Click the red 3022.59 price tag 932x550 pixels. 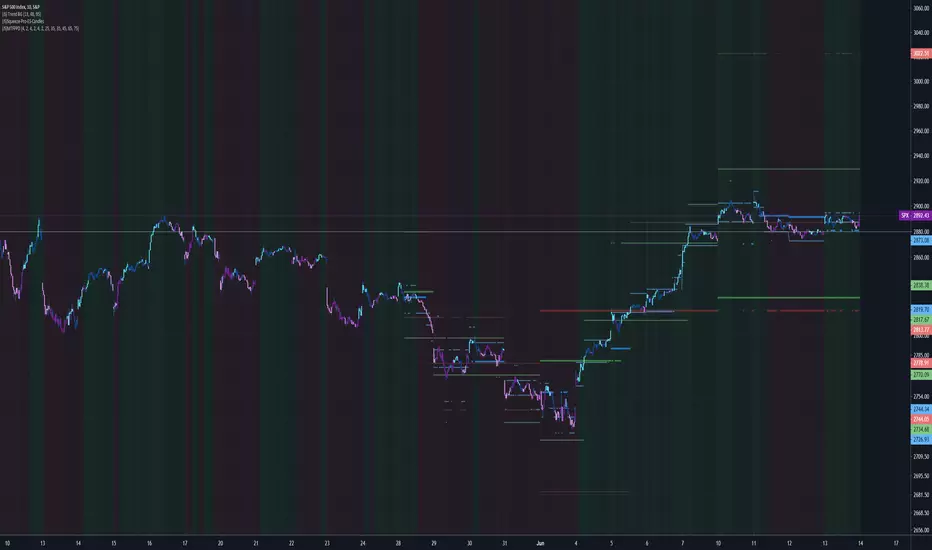(921, 54)
